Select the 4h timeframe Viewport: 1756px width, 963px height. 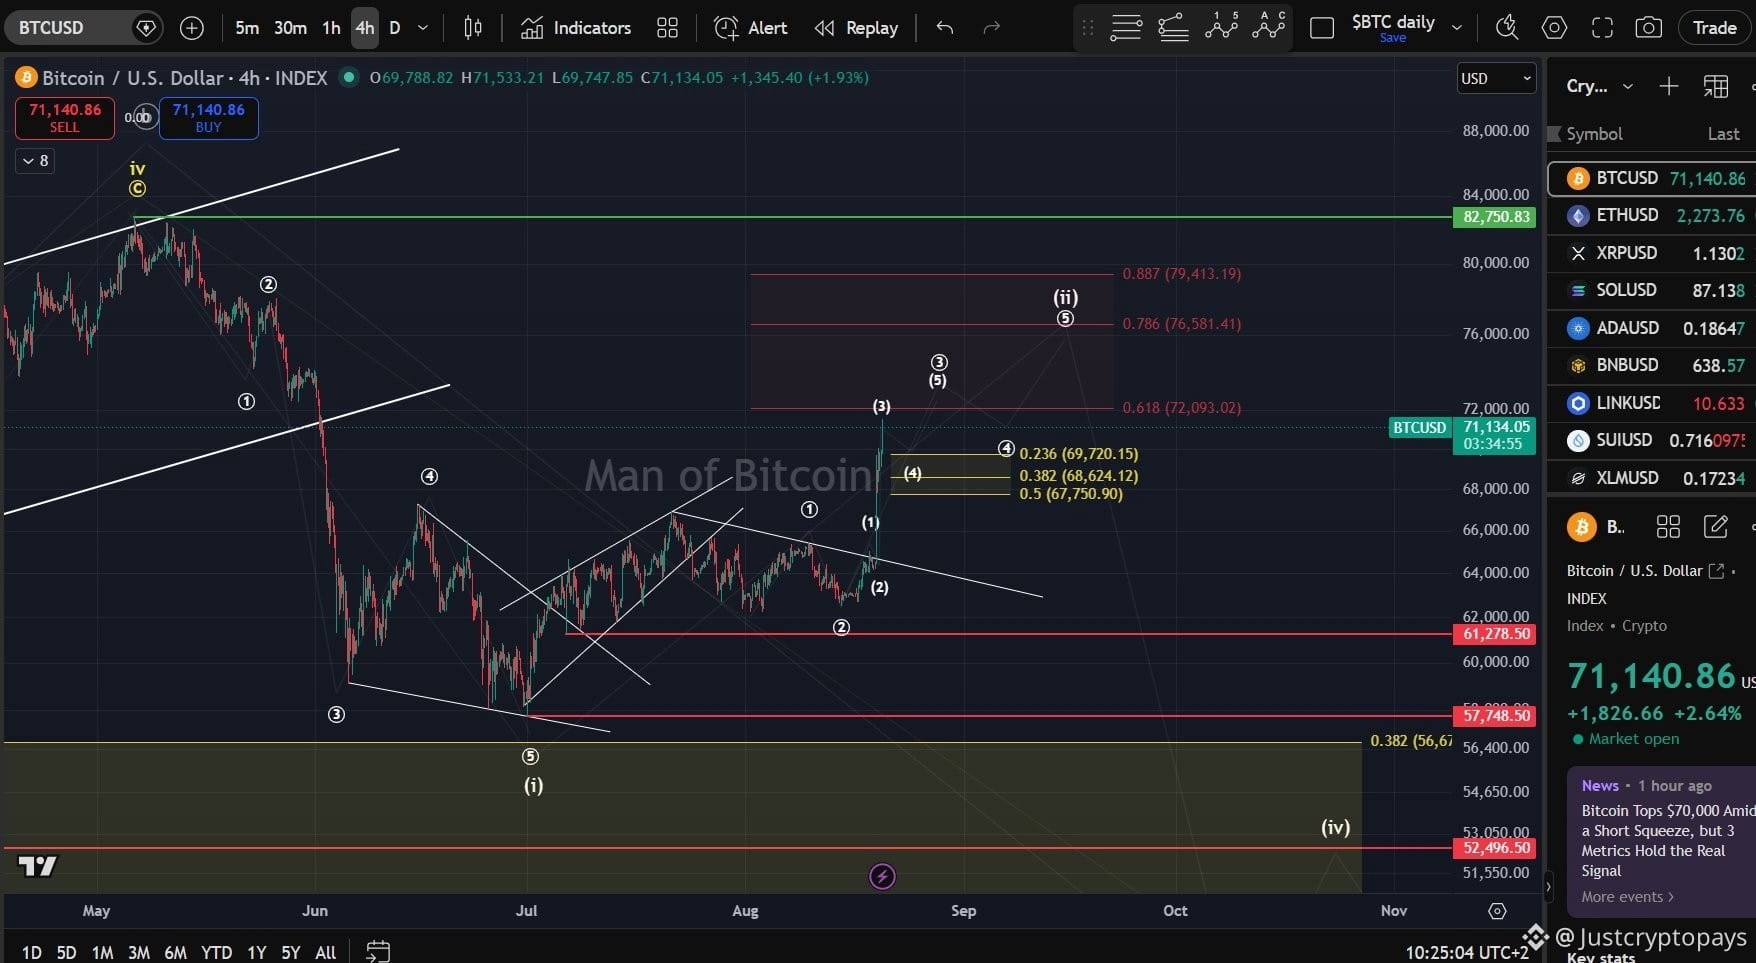point(365,28)
